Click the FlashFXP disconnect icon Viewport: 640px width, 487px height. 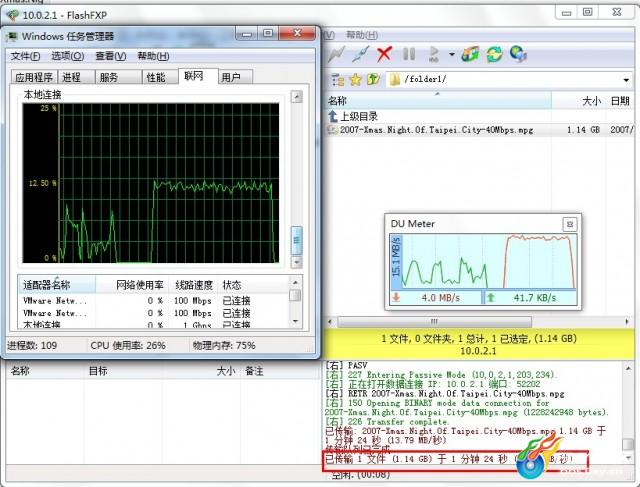[x=360, y=55]
